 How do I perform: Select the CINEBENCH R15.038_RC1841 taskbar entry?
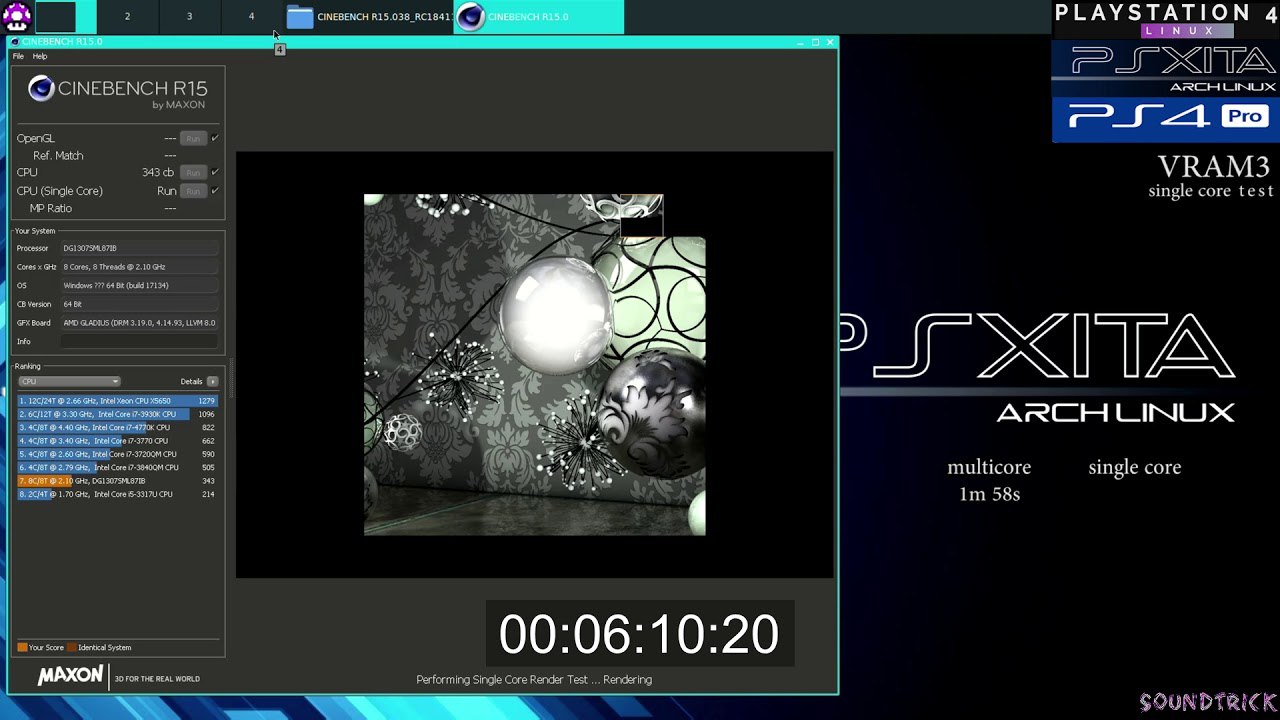[367, 17]
